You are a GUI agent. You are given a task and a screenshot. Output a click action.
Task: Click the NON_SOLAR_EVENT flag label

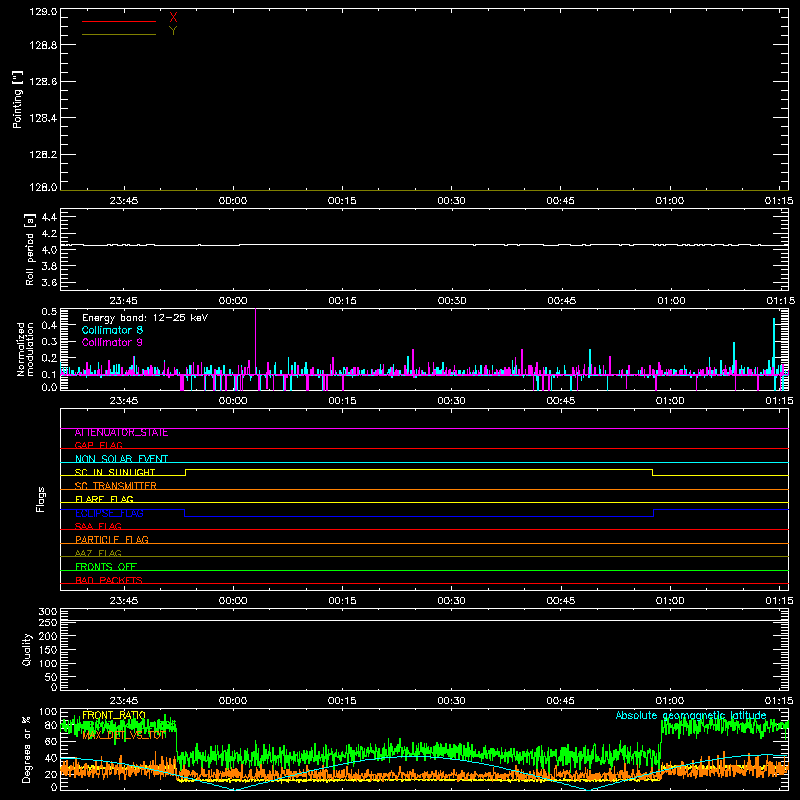tap(121, 459)
